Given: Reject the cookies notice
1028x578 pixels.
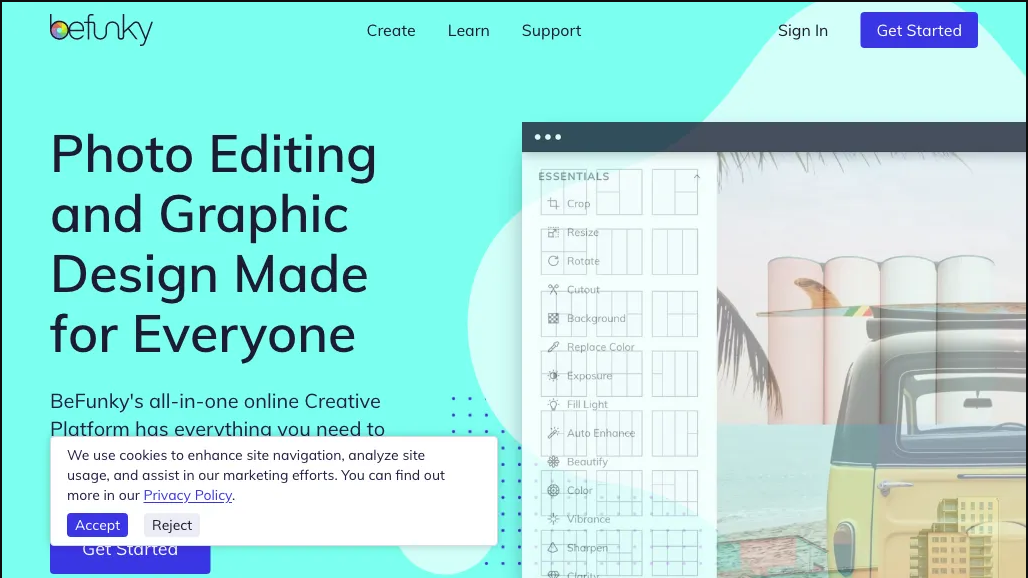Looking at the screenshot, I should click(x=172, y=525).
